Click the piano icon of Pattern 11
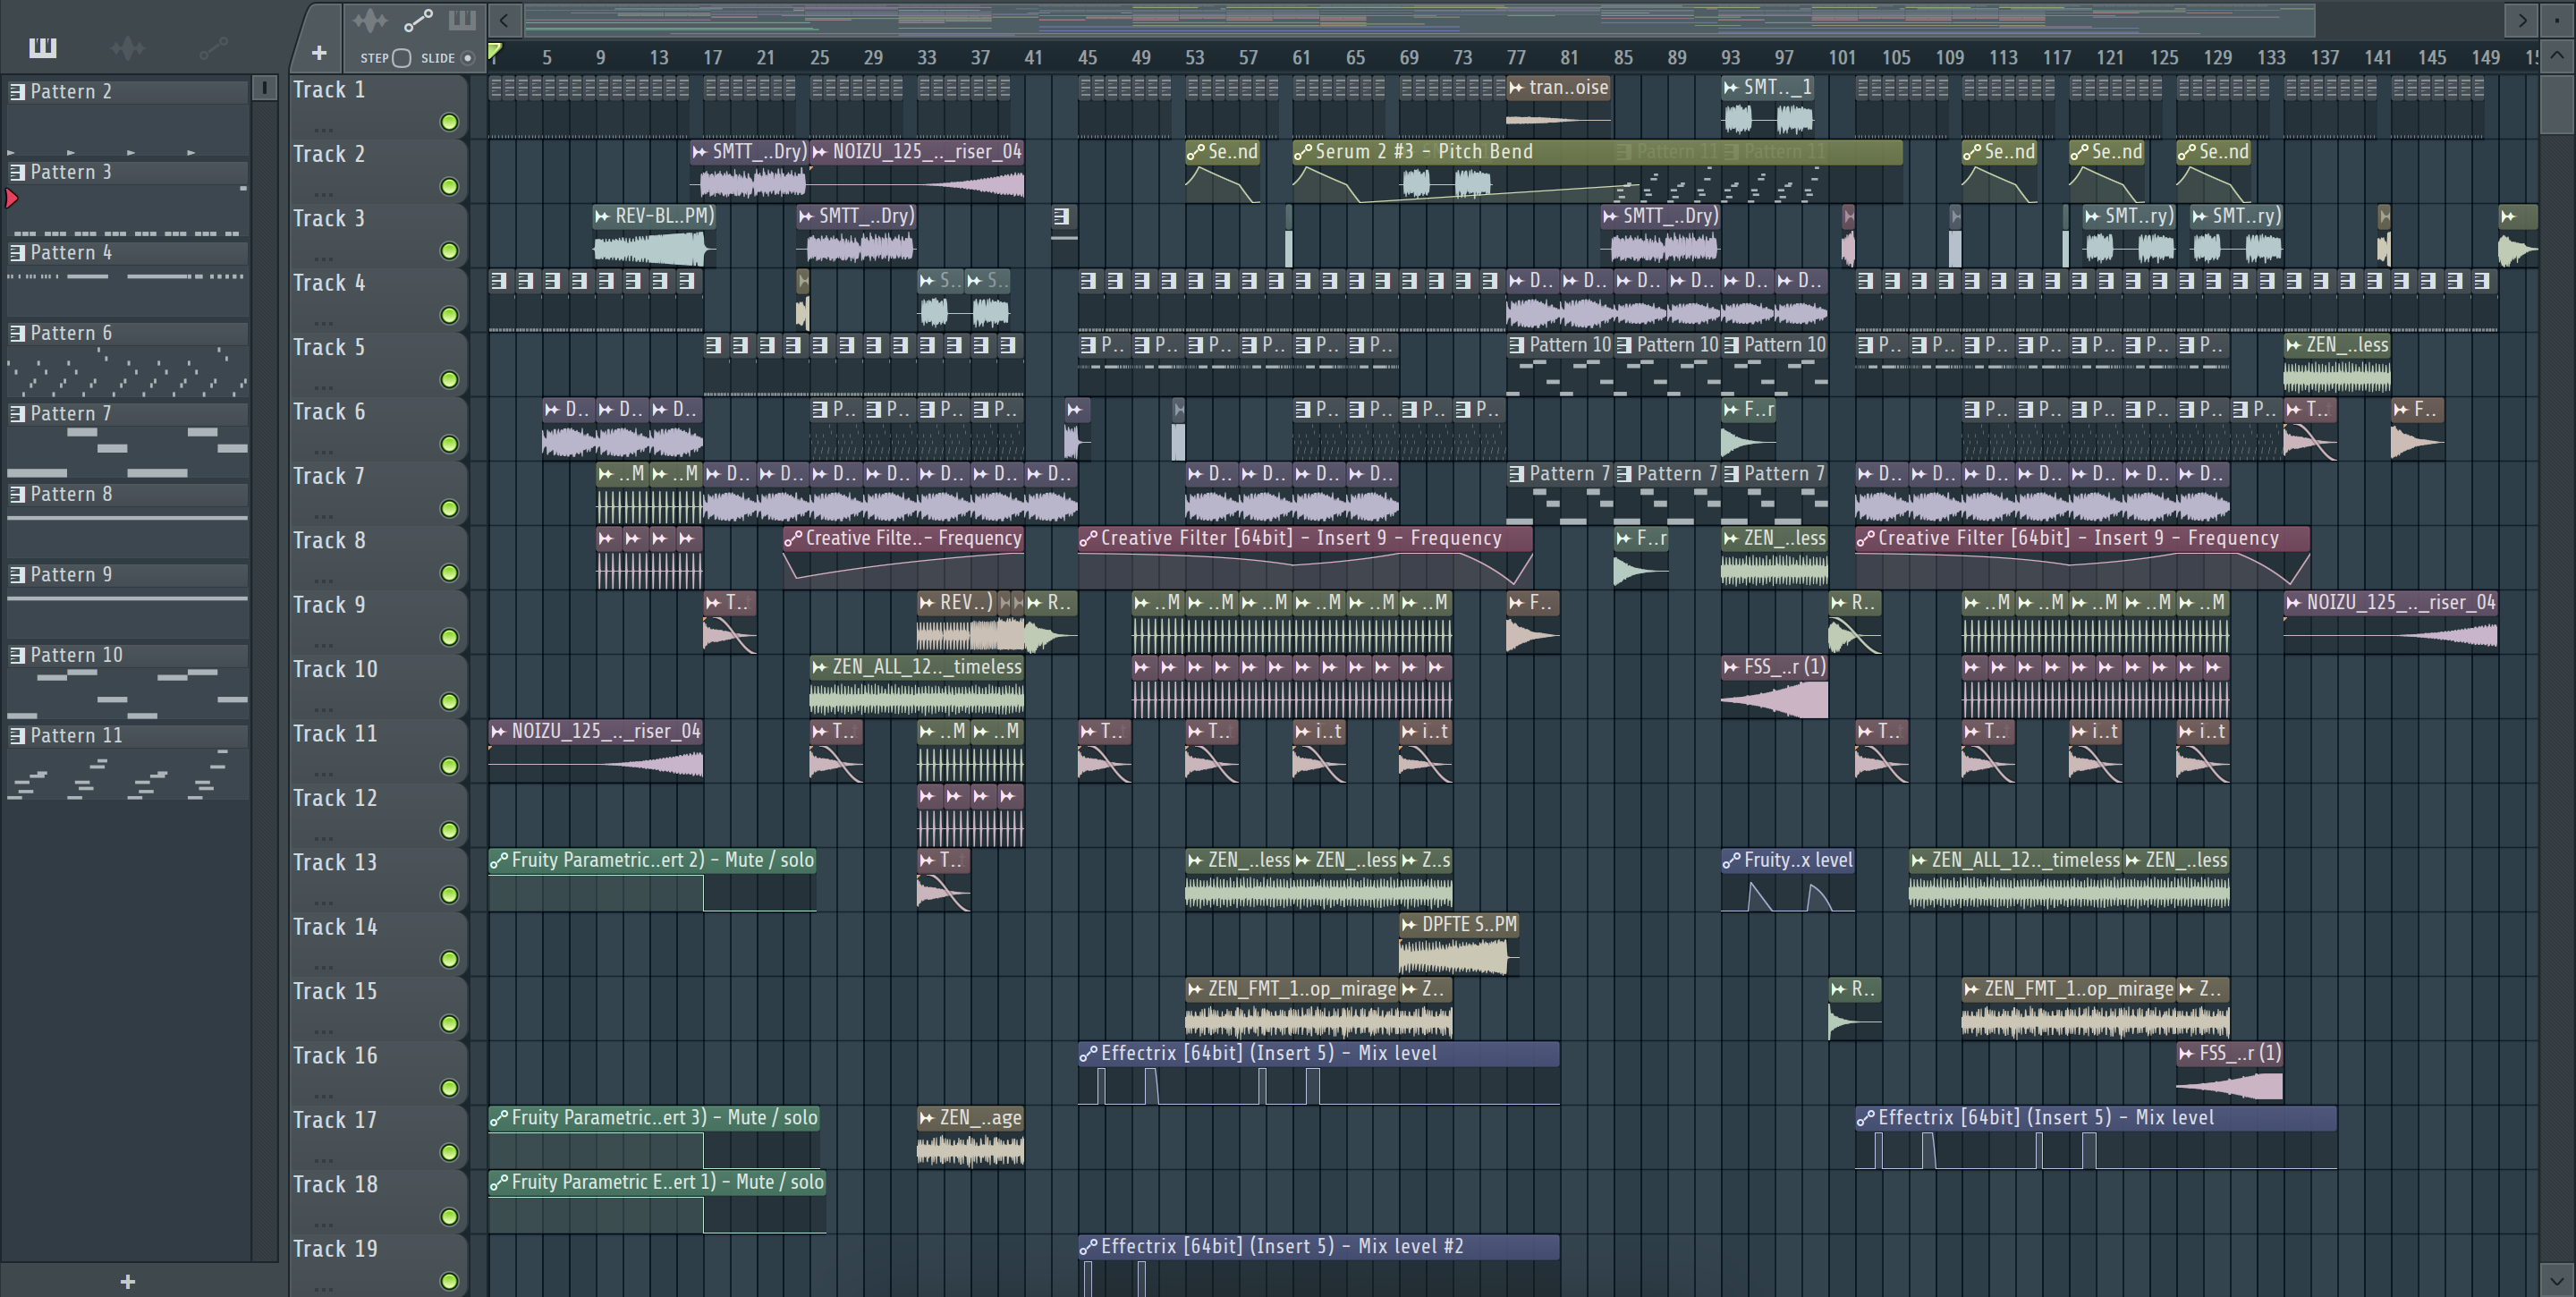Image resolution: width=2576 pixels, height=1297 pixels. click(x=17, y=736)
